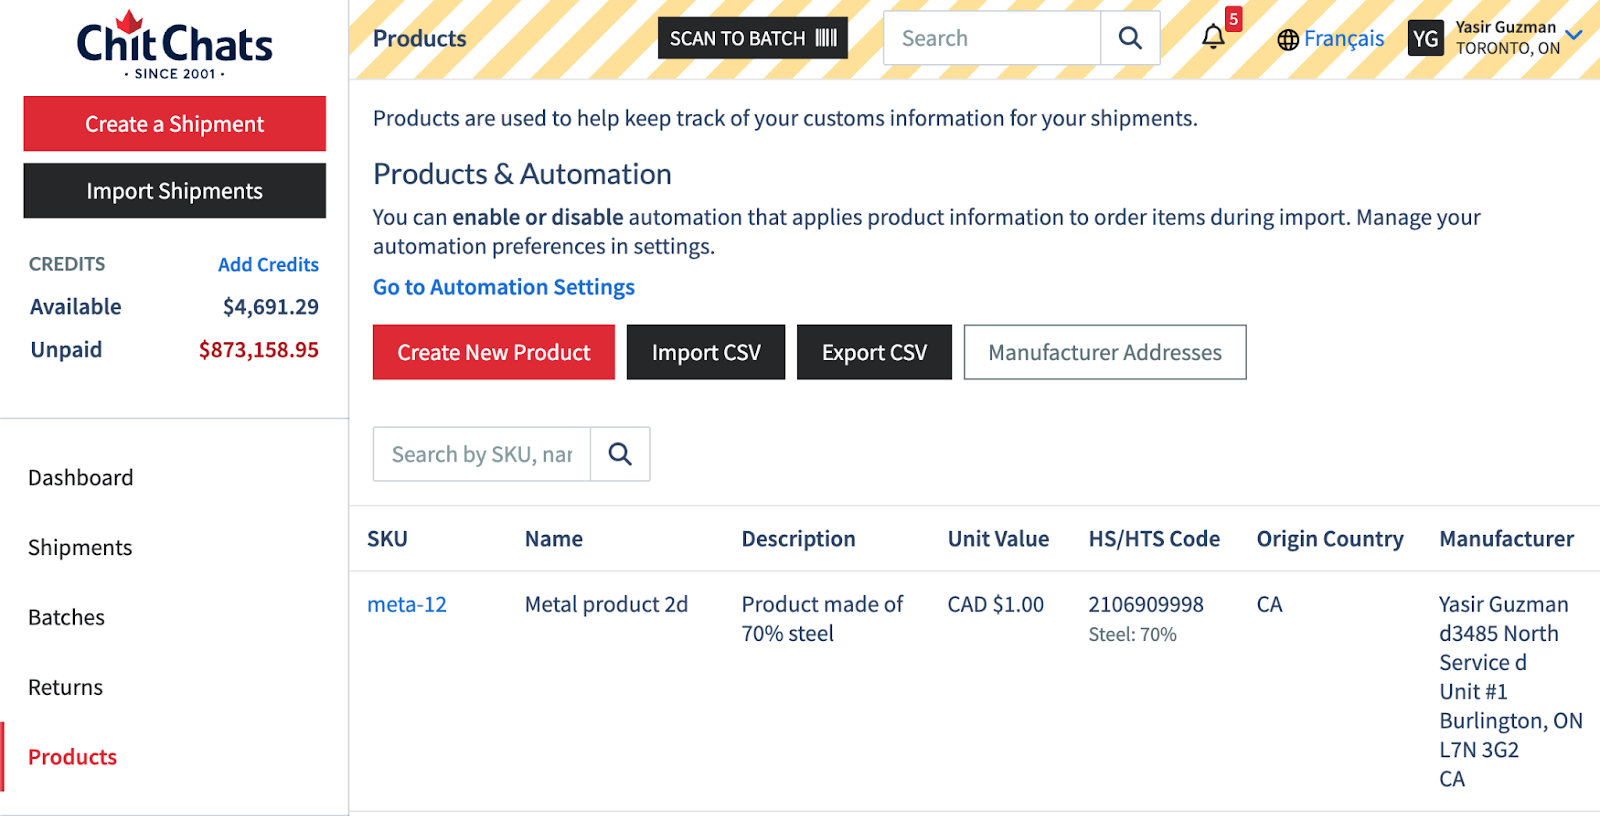Go to Automation Settings link

(x=504, y=287)
